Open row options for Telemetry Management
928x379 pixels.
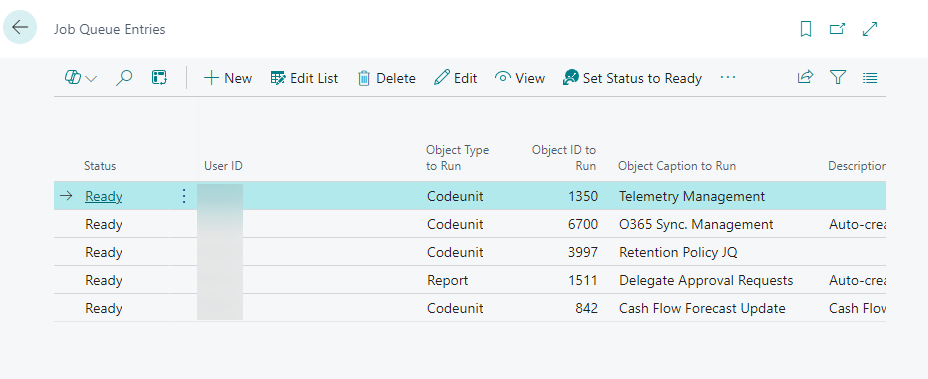183,196
